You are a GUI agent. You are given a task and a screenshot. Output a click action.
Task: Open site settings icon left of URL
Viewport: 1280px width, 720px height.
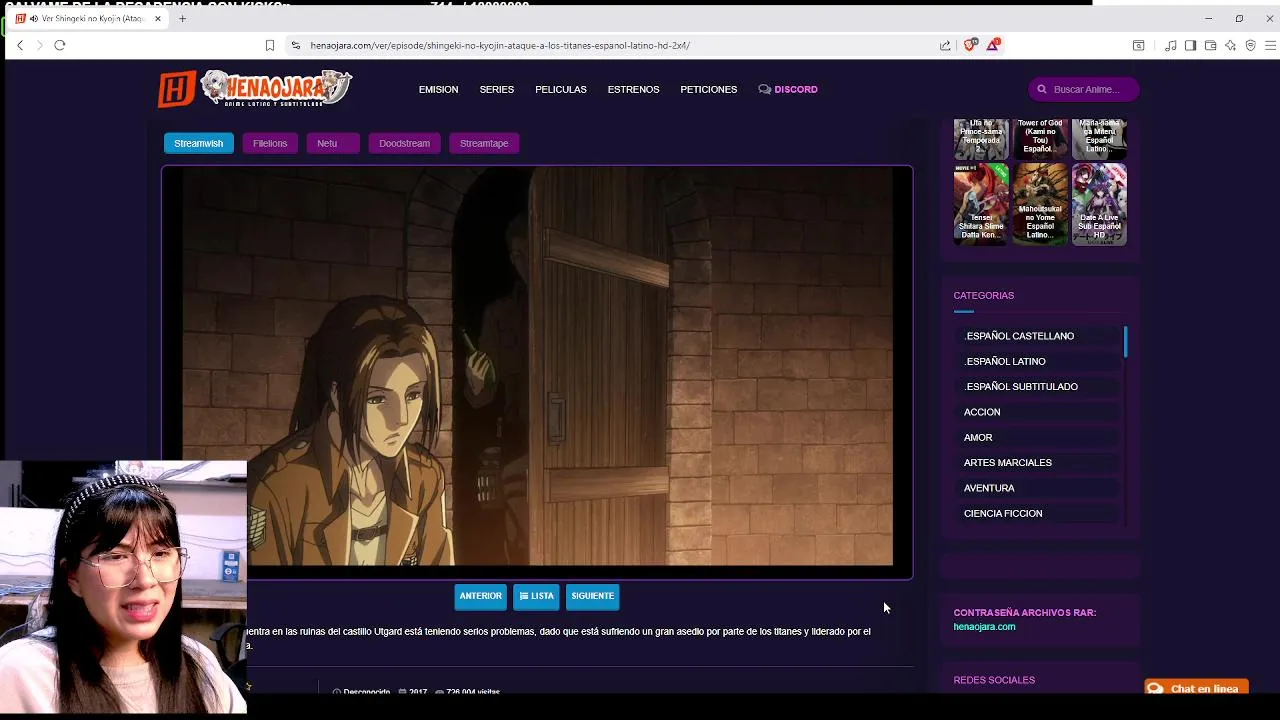(295, 45)
